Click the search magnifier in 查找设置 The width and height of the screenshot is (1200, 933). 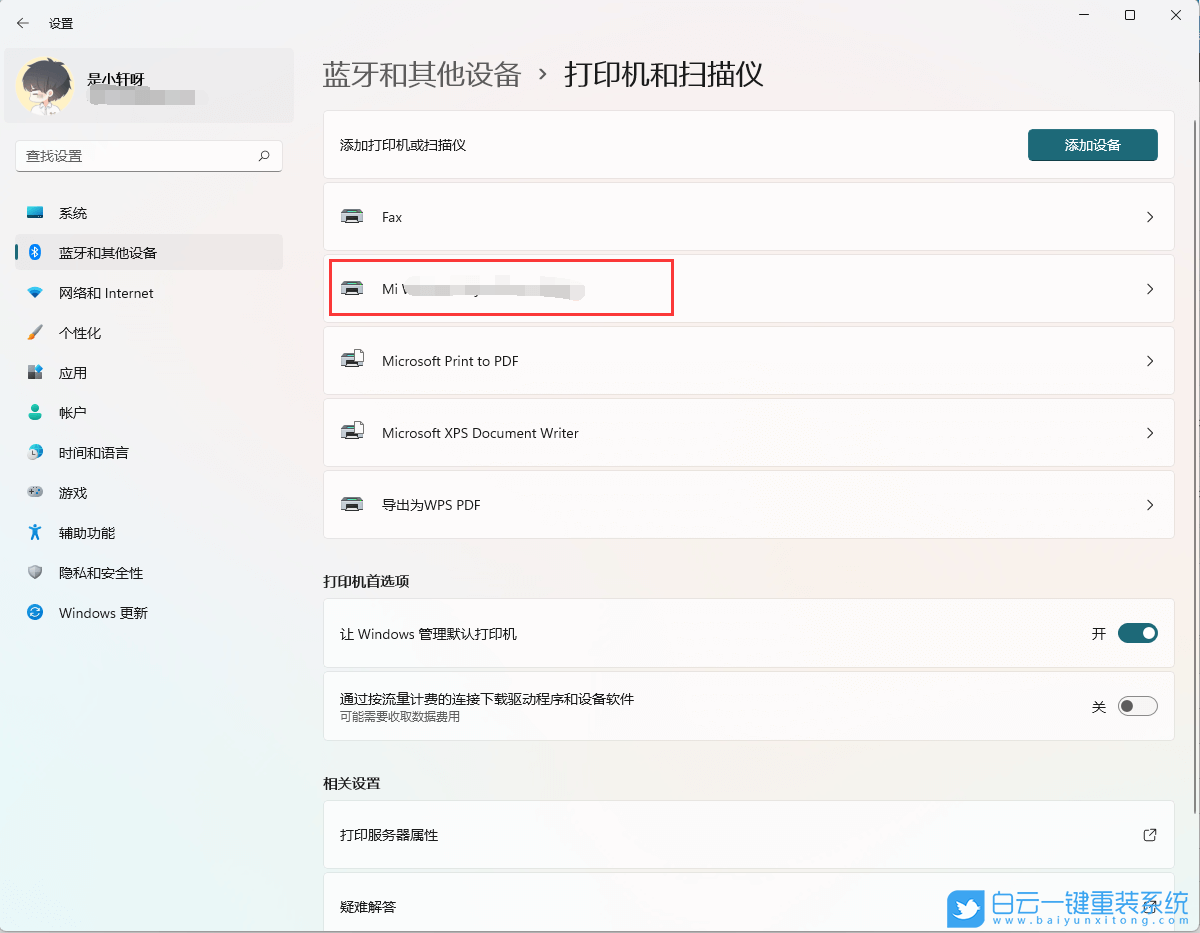click(263, 156)
